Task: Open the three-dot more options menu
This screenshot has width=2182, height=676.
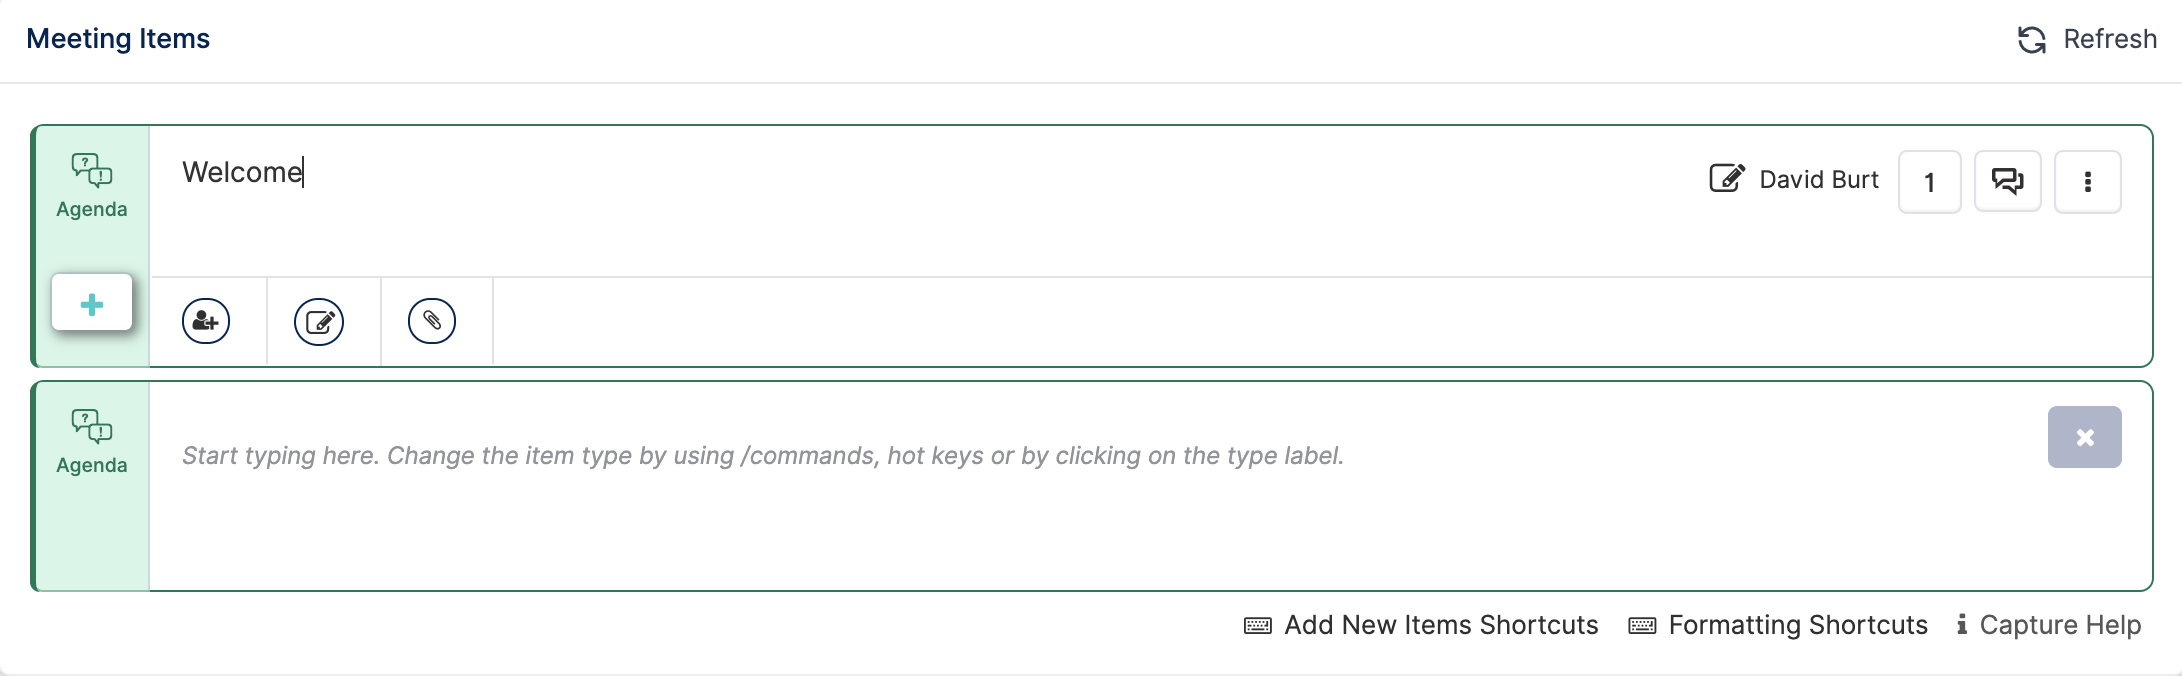Action: click(x=2088, y=182)
